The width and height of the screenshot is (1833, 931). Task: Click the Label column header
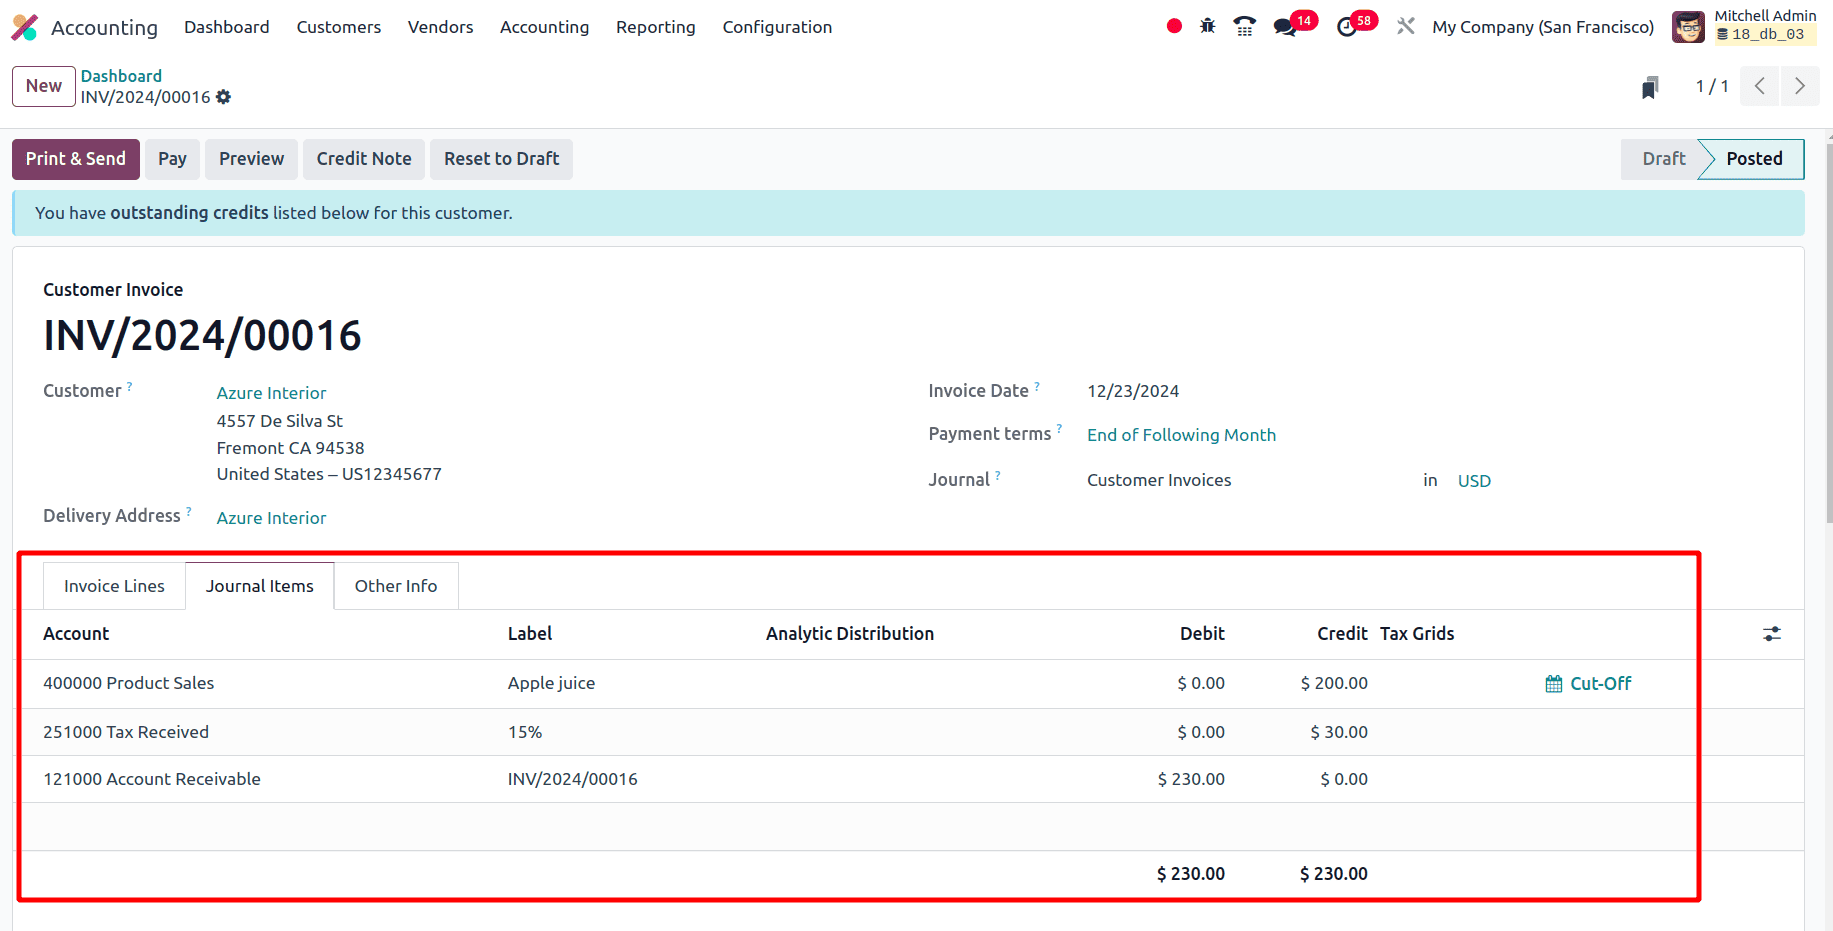click(x=530, y=634)
